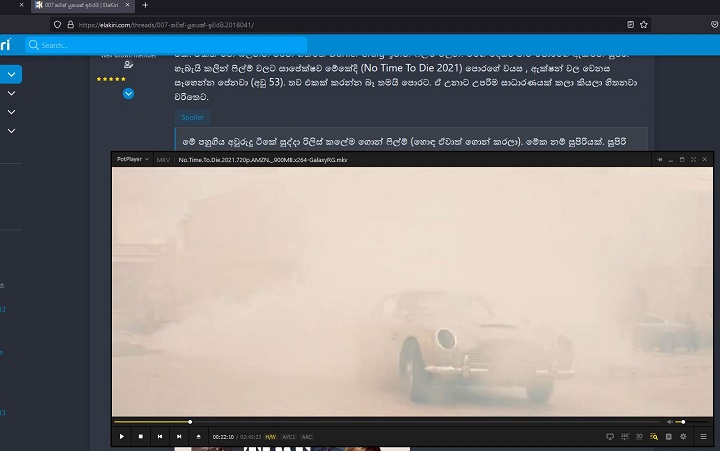Click the MKV format label
Image resolution: width=720 pixels, height=451 pixels.
(x=163, y=160)
